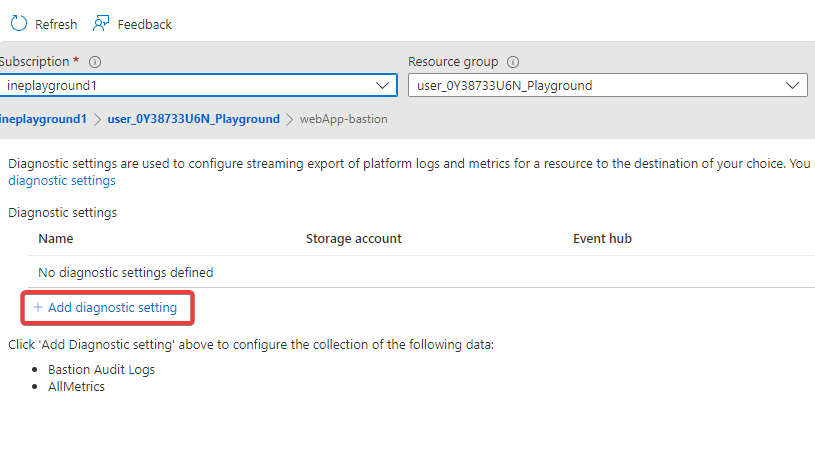Image resolution: width=815 pixels, height=456 pixels.
Task: Expand the Resource group dropdown chevron
Action: pyautogui.click(x=793, y=85)
